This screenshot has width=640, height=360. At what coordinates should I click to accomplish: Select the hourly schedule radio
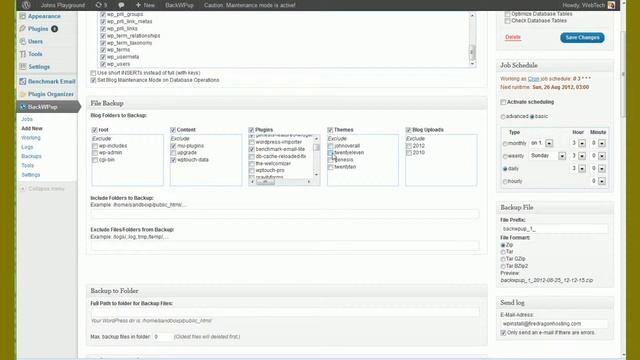(x=505, y=182)
